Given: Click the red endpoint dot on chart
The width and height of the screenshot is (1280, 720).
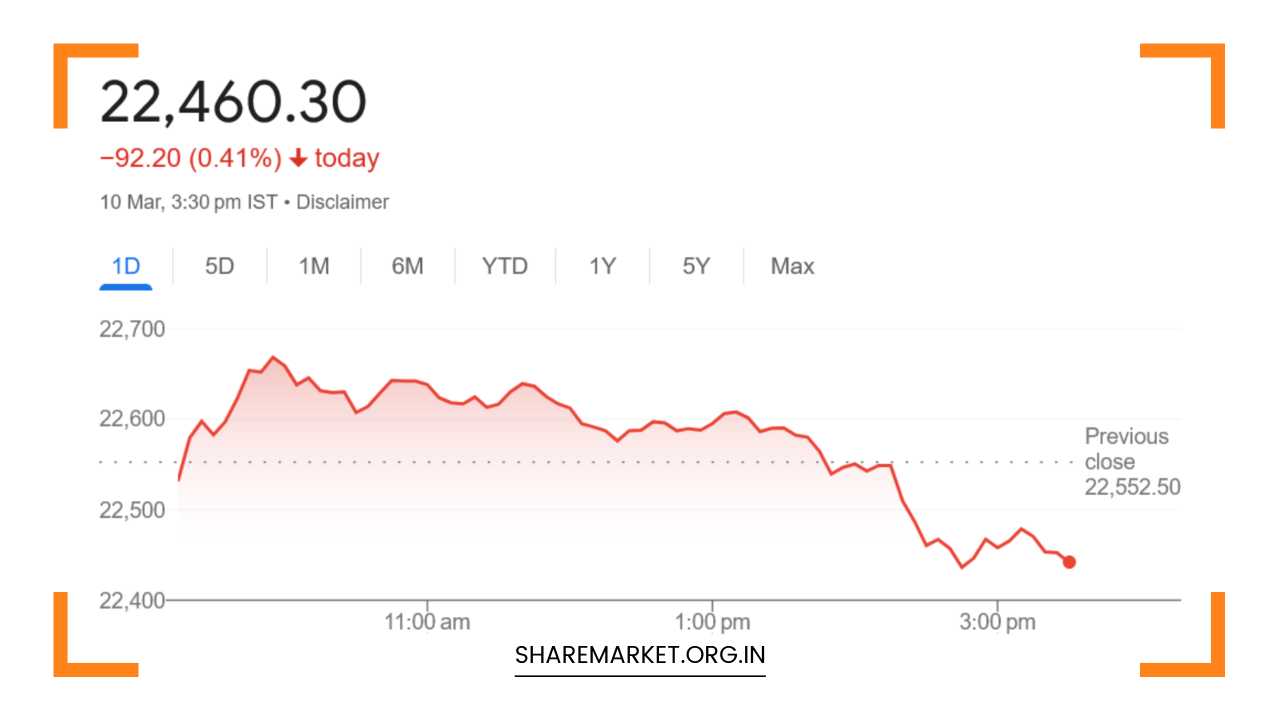Looking at the screenshot, I should 1069,562.
